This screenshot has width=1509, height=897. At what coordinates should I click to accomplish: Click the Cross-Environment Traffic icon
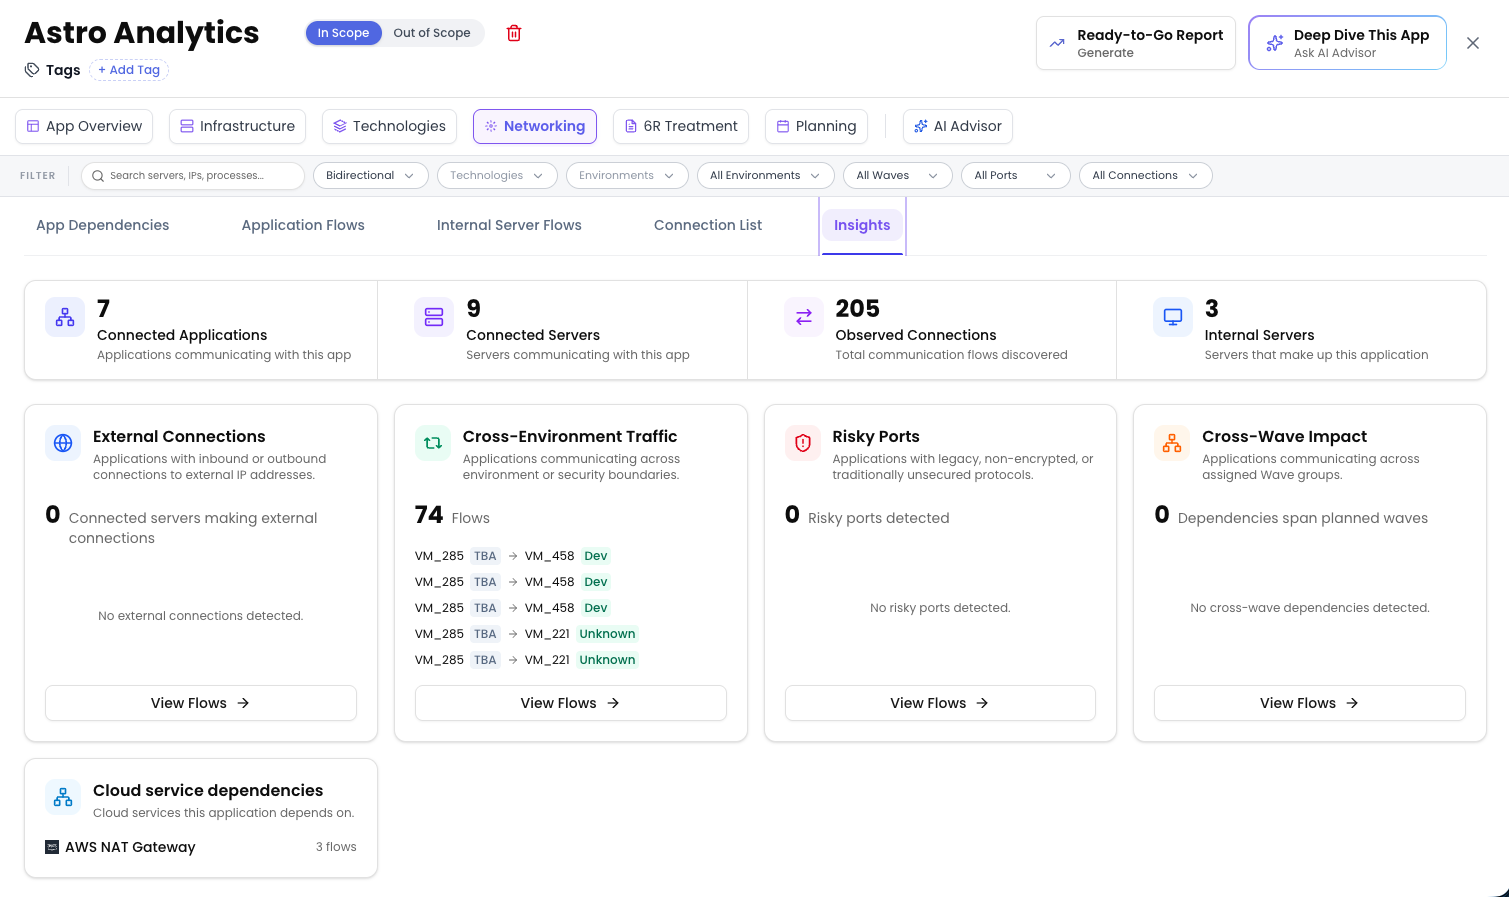pos(433,443)
